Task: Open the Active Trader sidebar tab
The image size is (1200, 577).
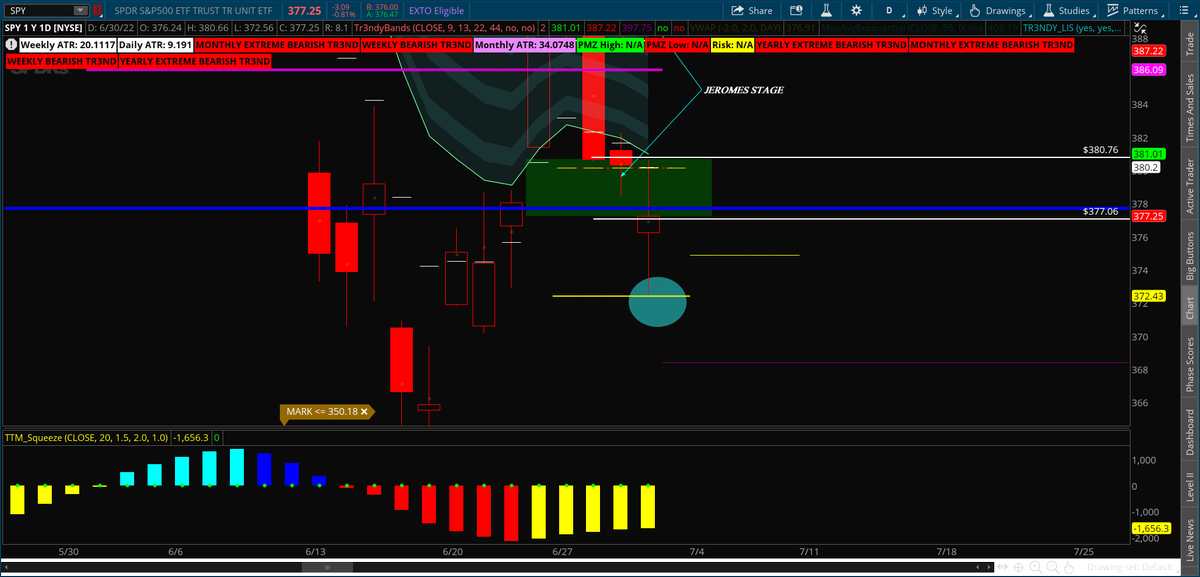Action: (1190, 186)
